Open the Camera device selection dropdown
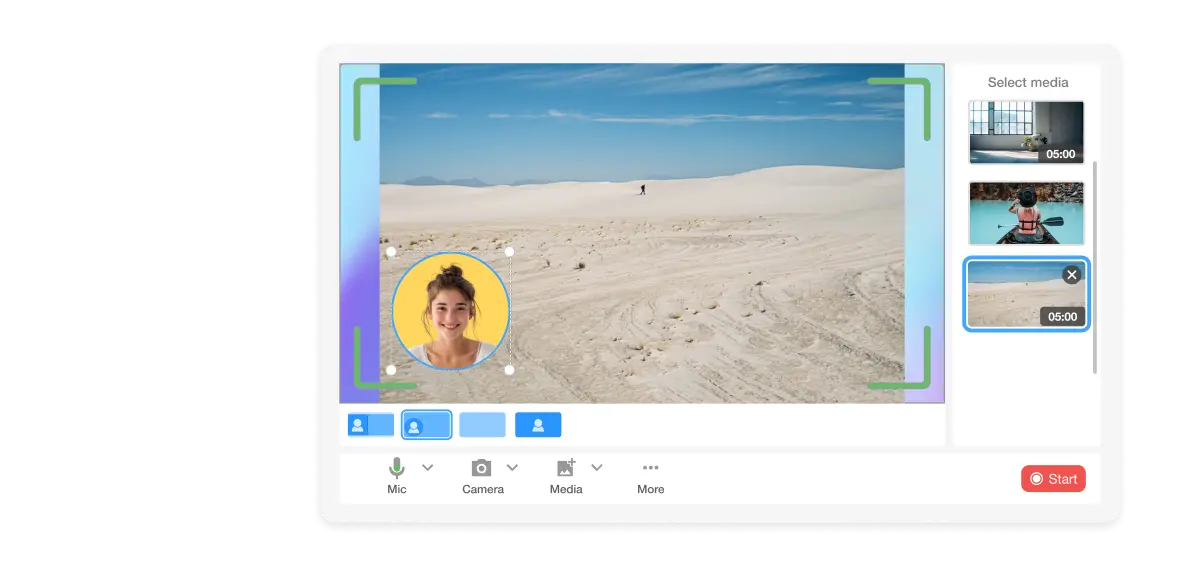The image size is (1200, 576). (x=513, y=466)
